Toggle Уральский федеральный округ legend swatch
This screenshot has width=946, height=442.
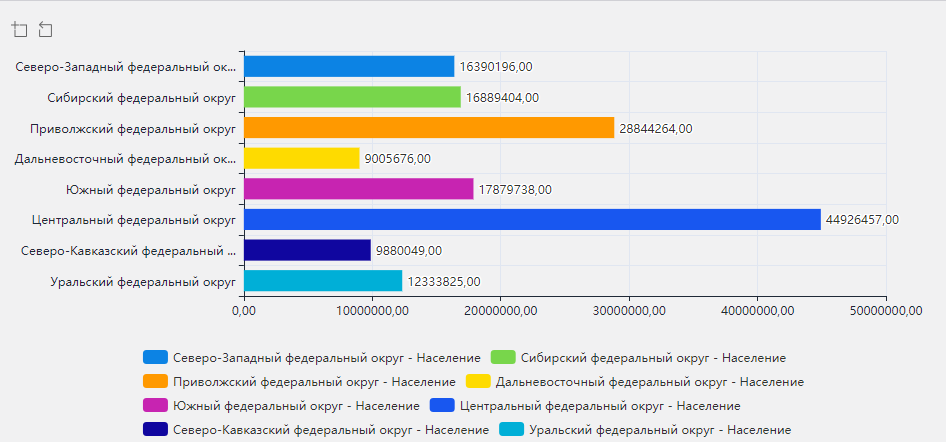[511, 429]
